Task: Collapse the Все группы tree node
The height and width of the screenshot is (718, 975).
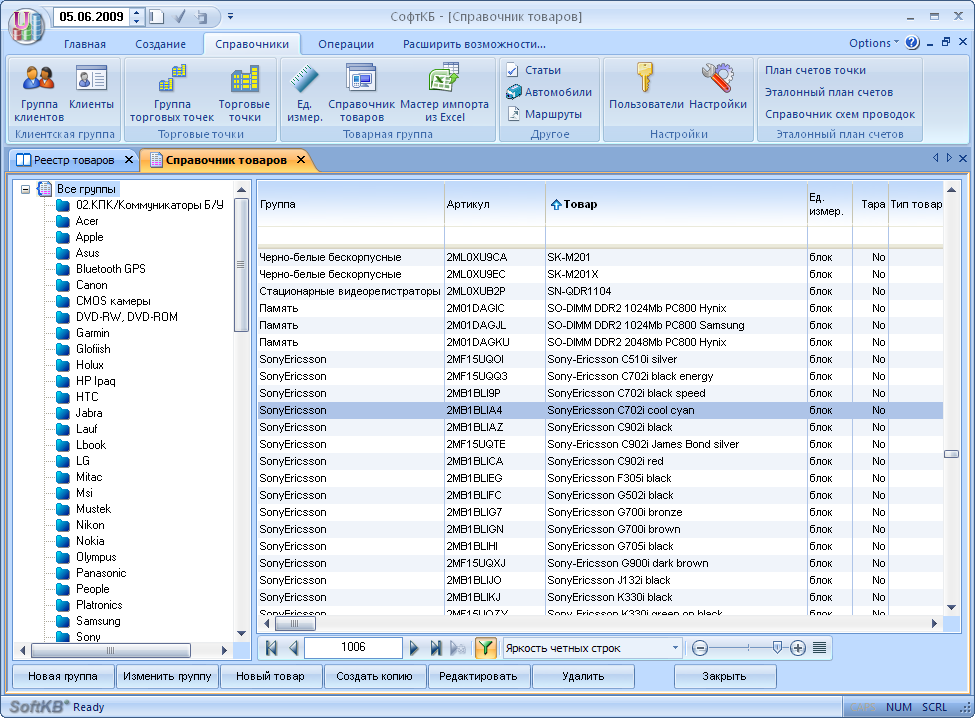Action: pyautogui.click(x=25, y=189)
